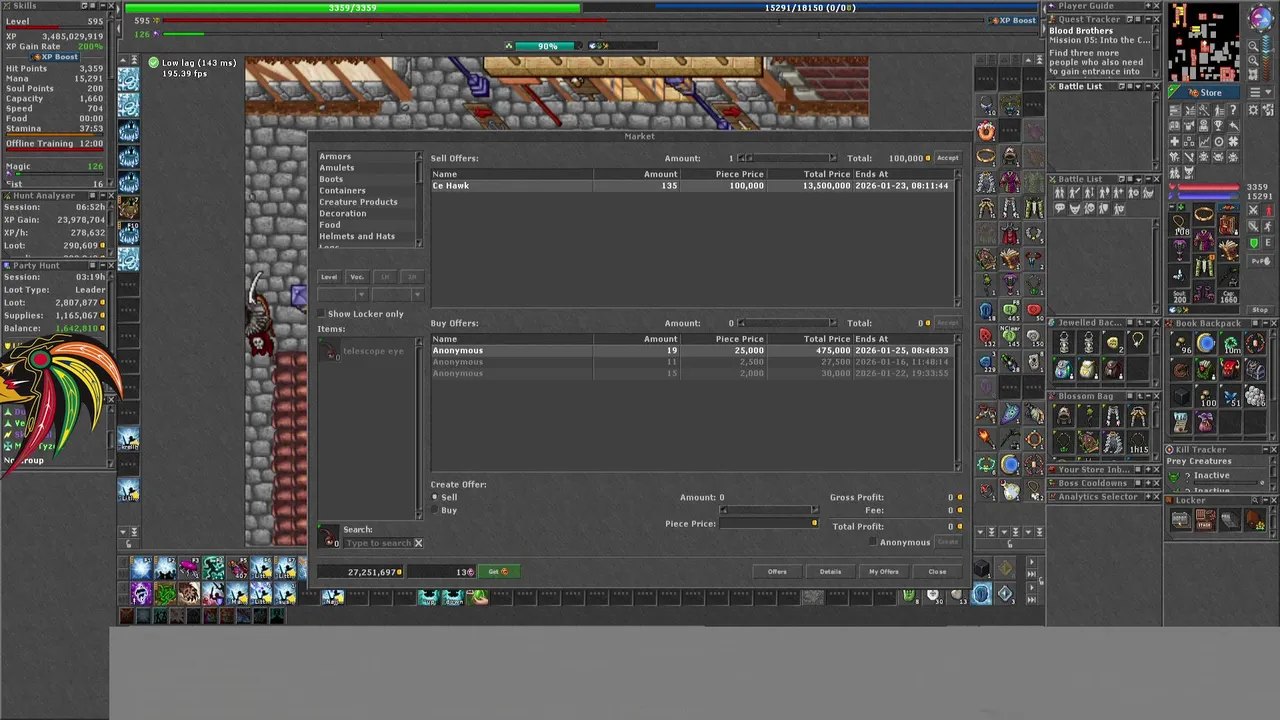Screen dimensions: 1280x720
Task: Select Armors category
Action: click(335, 156)
